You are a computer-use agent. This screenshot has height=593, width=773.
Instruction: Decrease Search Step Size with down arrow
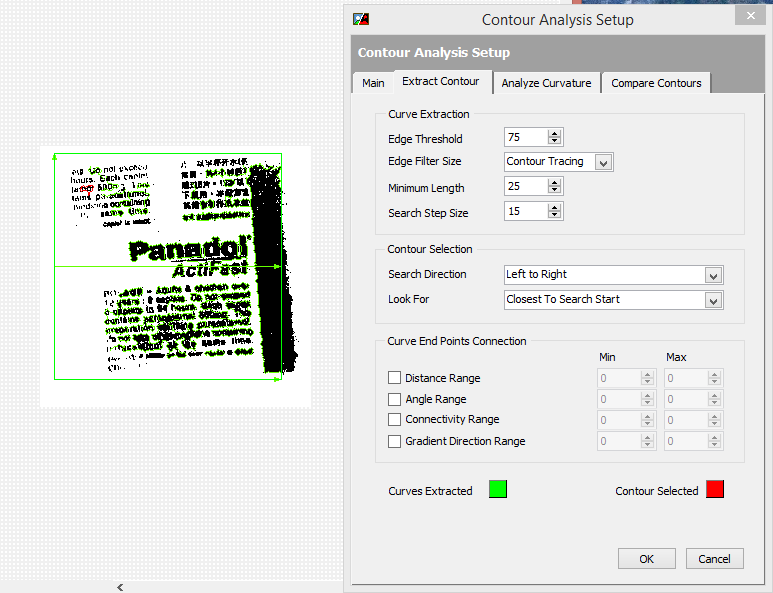pos(555,215)
